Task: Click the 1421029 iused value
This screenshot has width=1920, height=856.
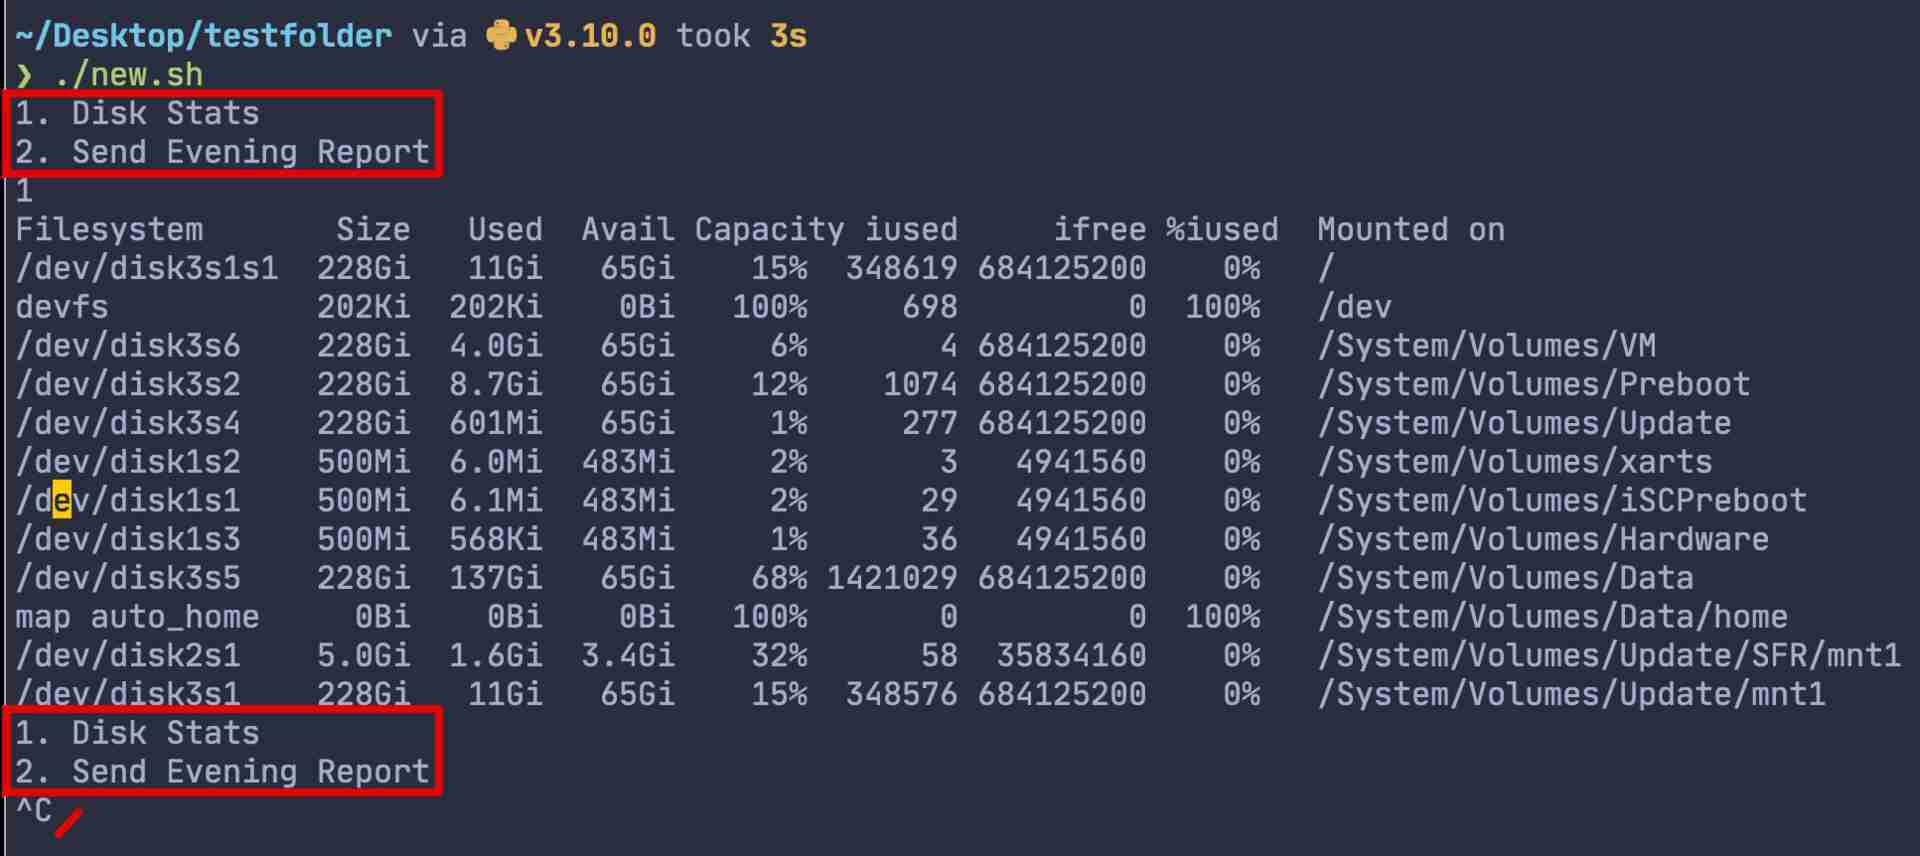Action: (x=892, y=578)
